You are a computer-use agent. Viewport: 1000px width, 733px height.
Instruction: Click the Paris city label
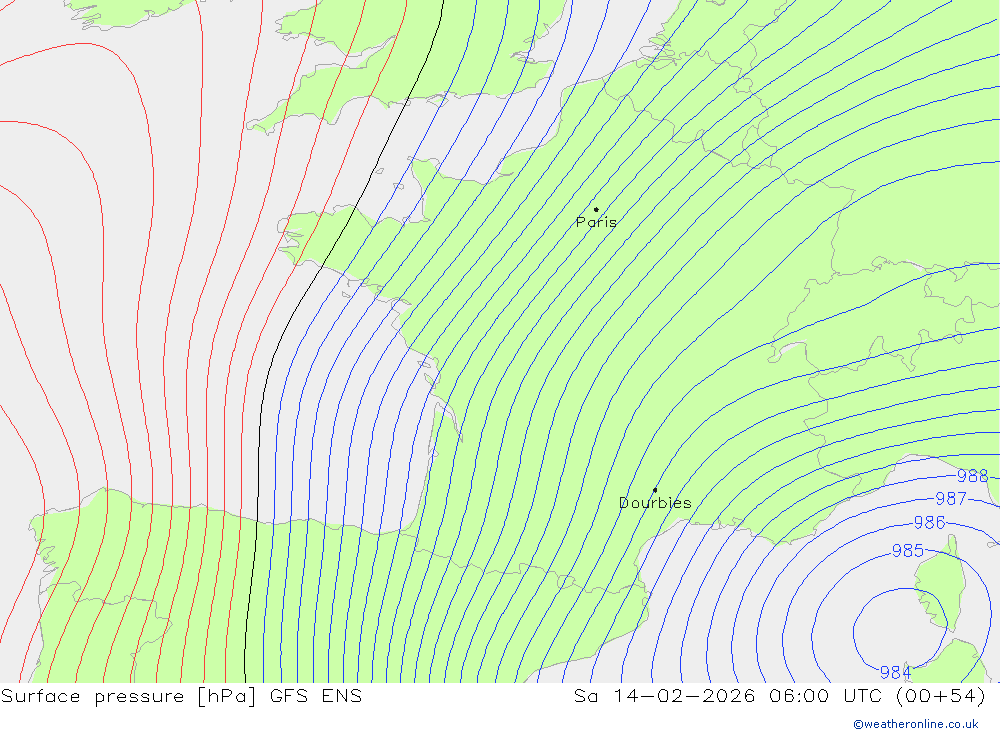tap(596, 222)
